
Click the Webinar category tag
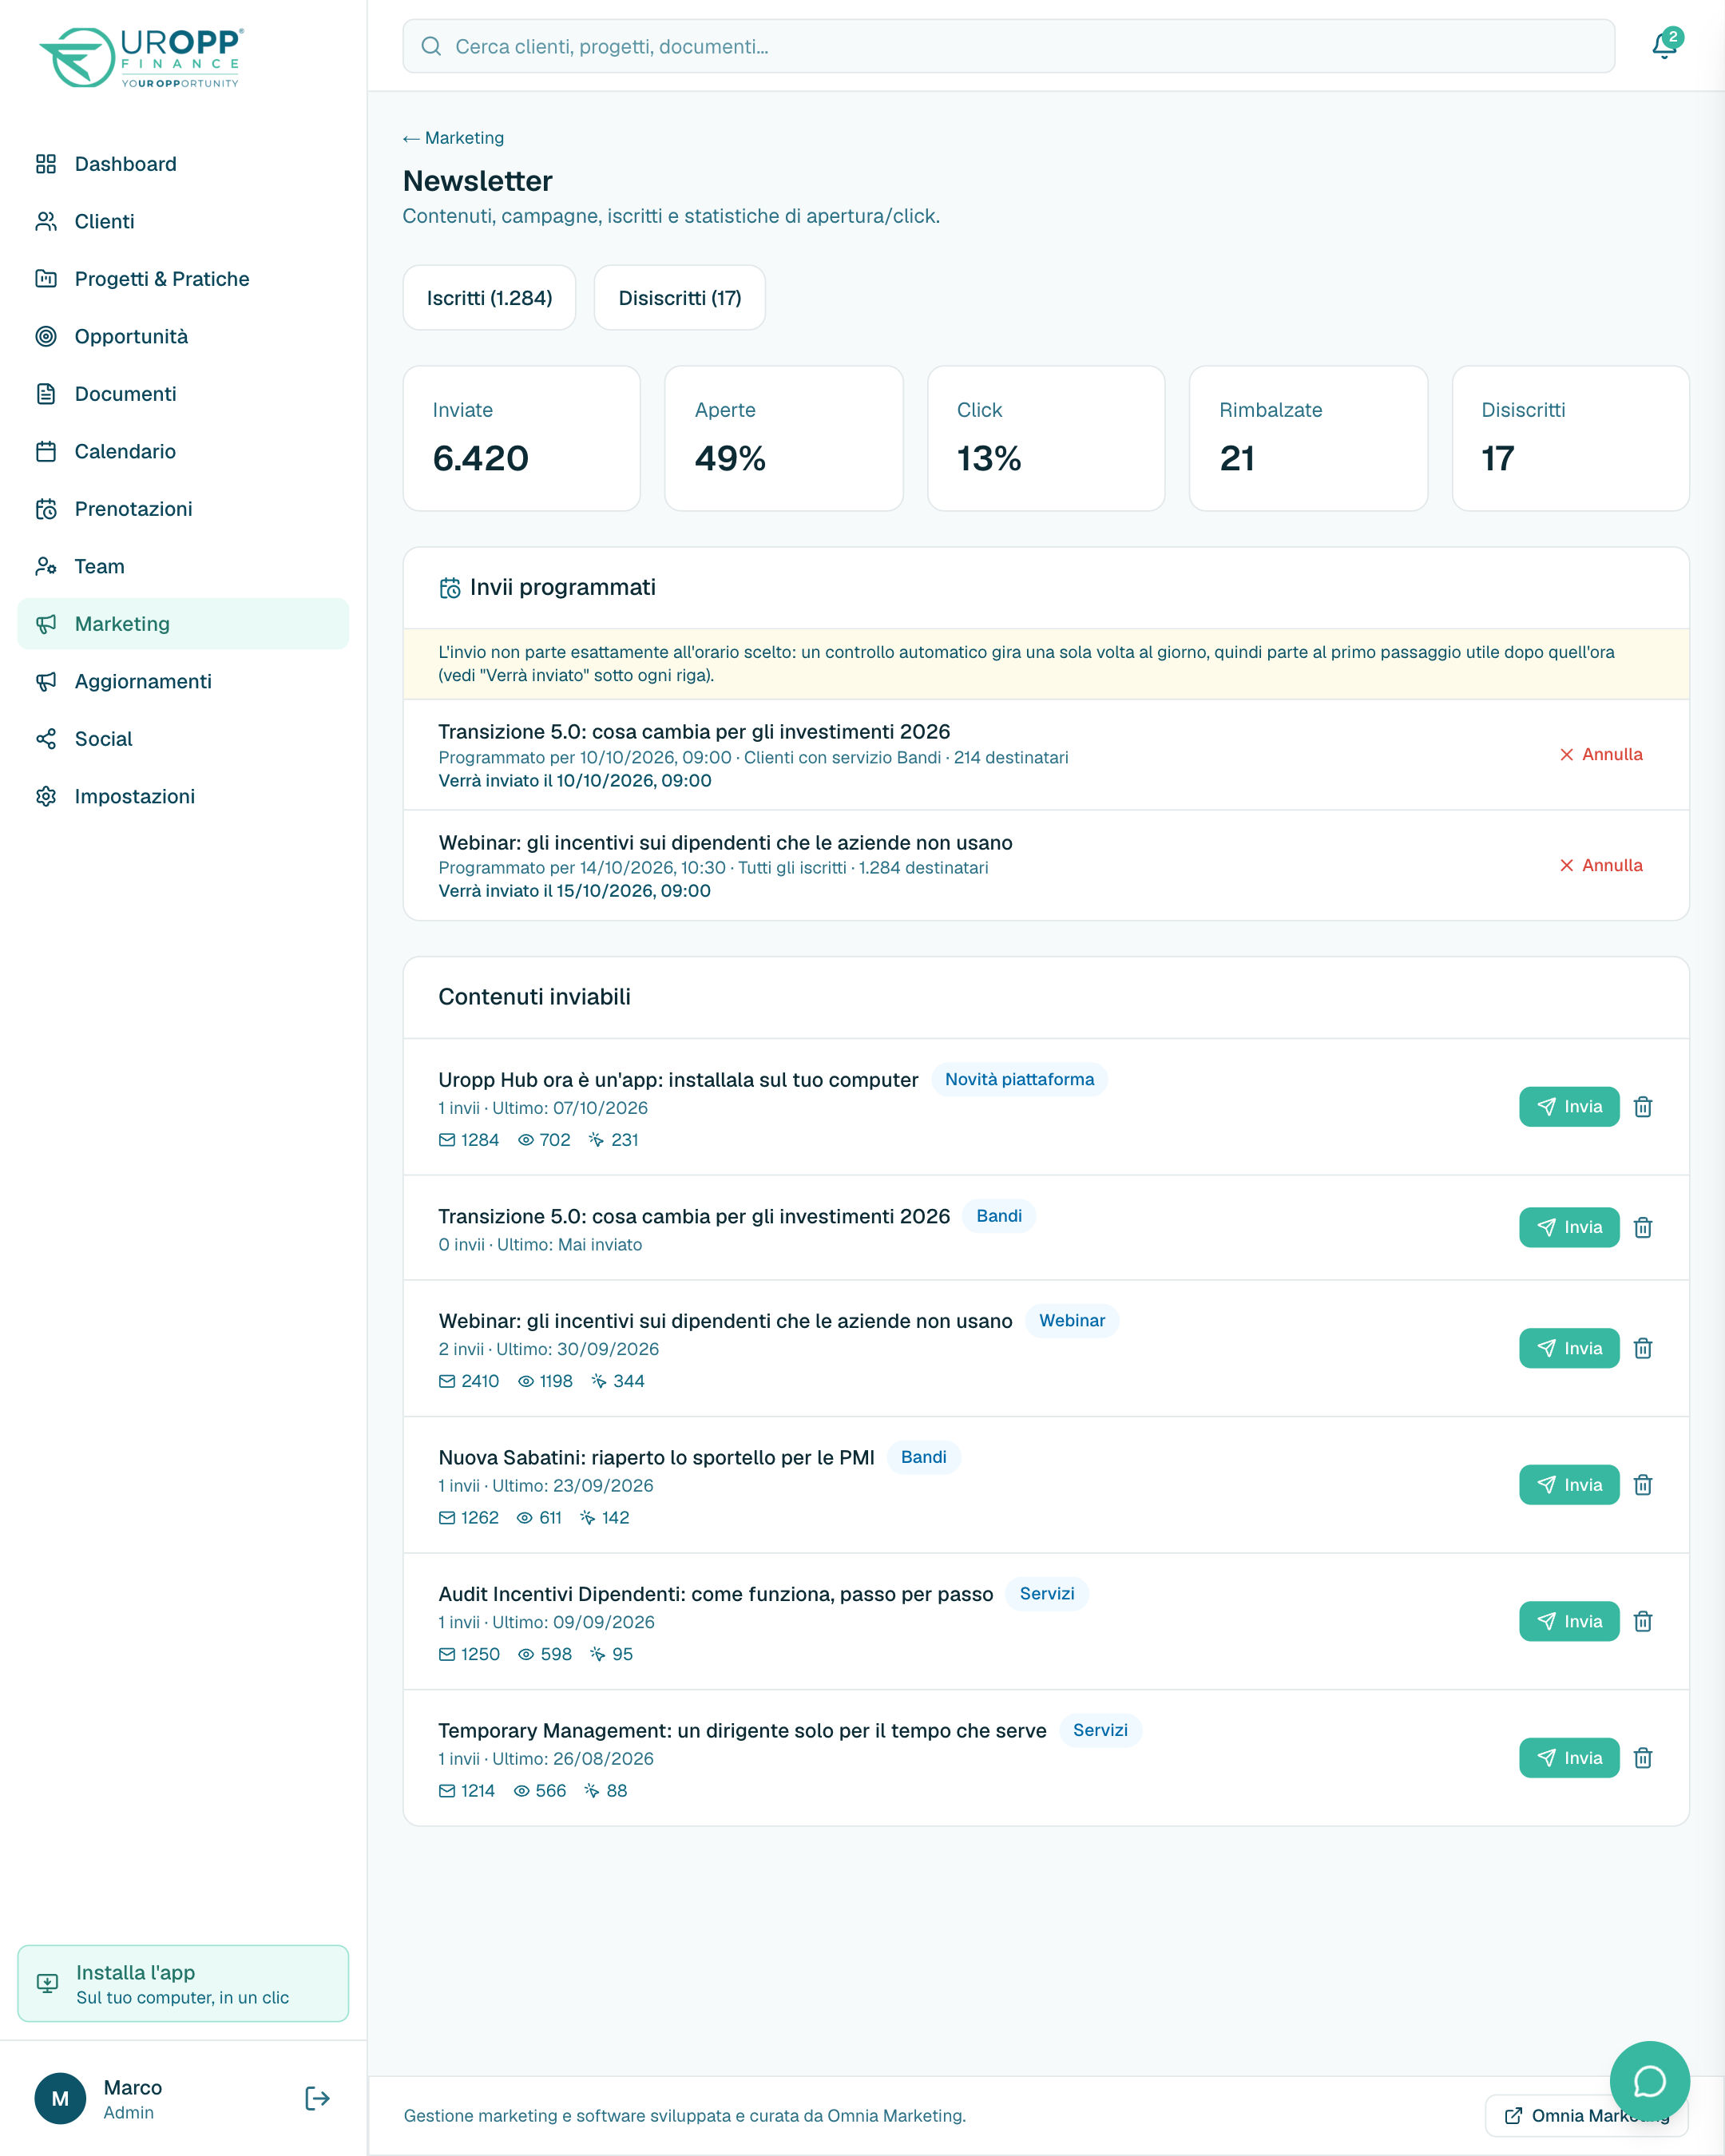[1072, 1321]
